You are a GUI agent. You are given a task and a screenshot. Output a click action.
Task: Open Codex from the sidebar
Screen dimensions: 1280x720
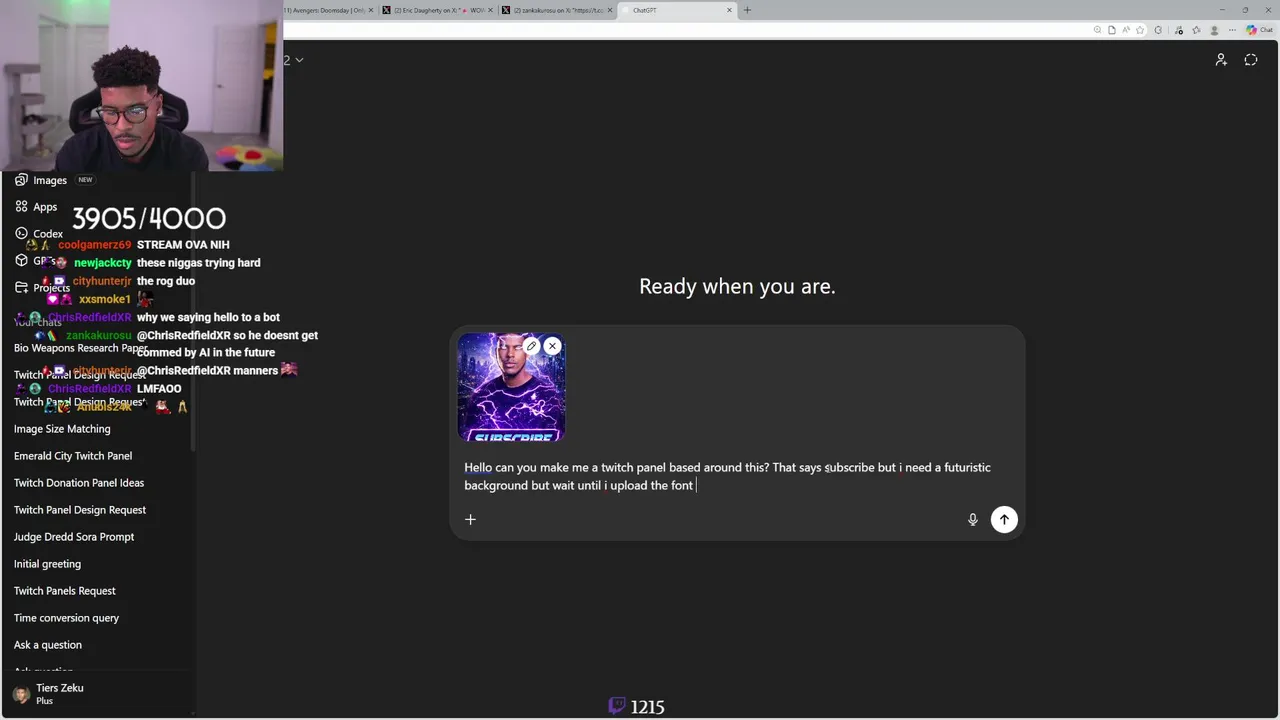39,234
